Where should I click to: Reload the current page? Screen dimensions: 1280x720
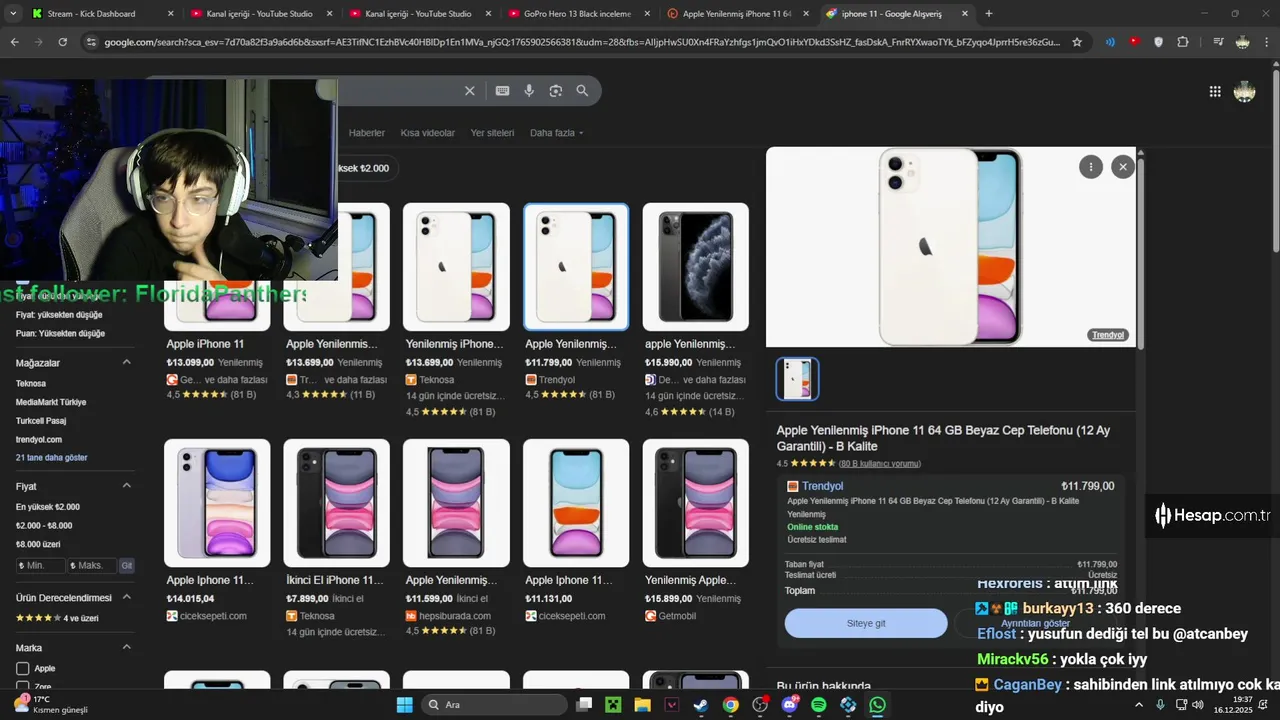62,42
